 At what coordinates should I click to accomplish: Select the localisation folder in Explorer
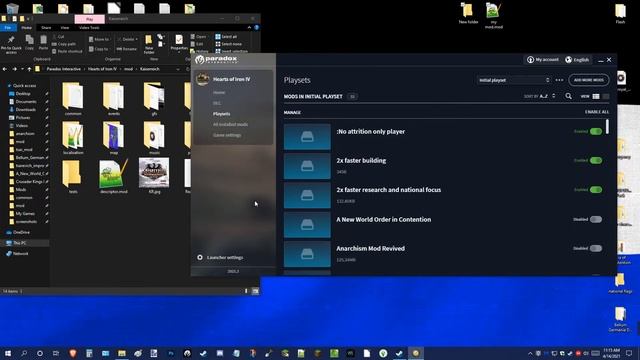click(x=73, y=138)
